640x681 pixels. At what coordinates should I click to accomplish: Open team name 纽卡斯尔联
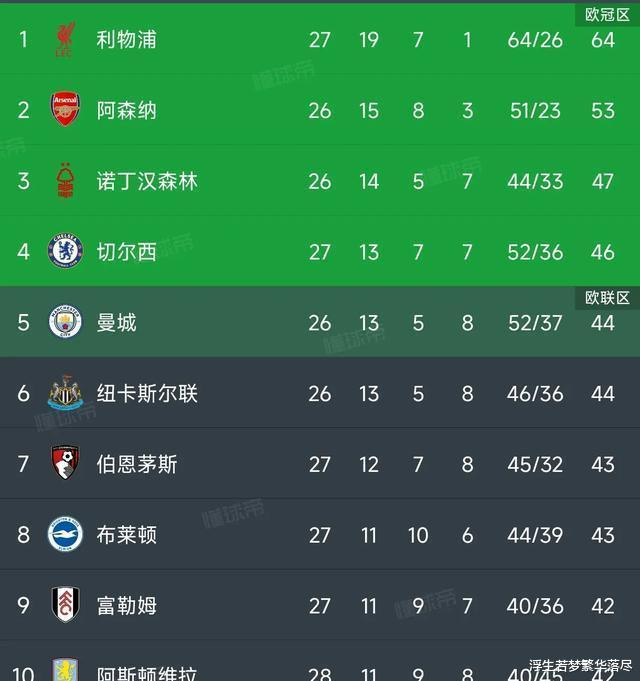click(147, 393)
